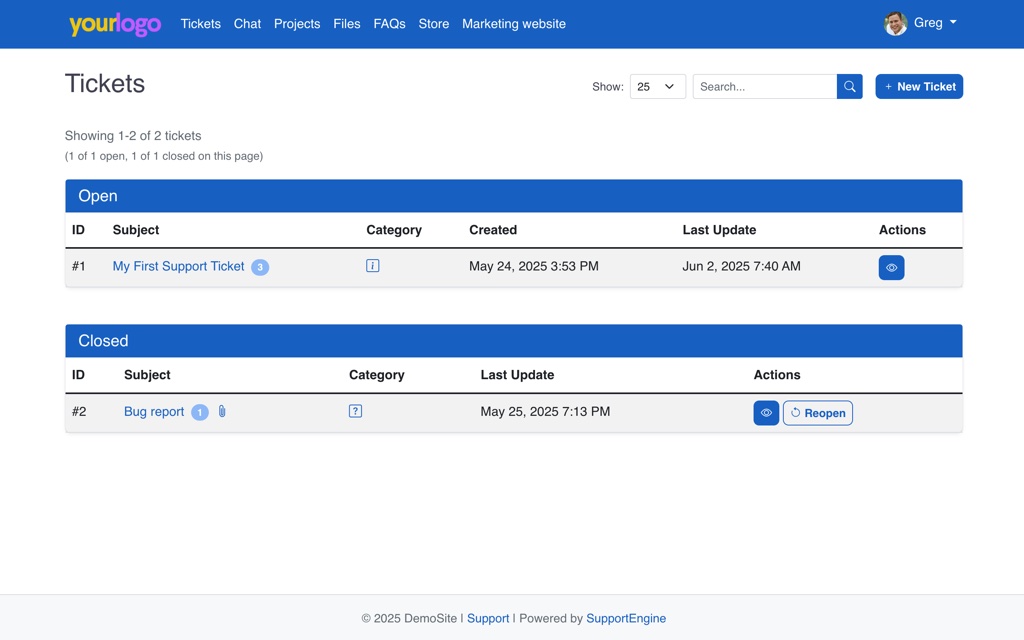
Task: Click Greg's profile avatar picture
Action: pos(895,23)
